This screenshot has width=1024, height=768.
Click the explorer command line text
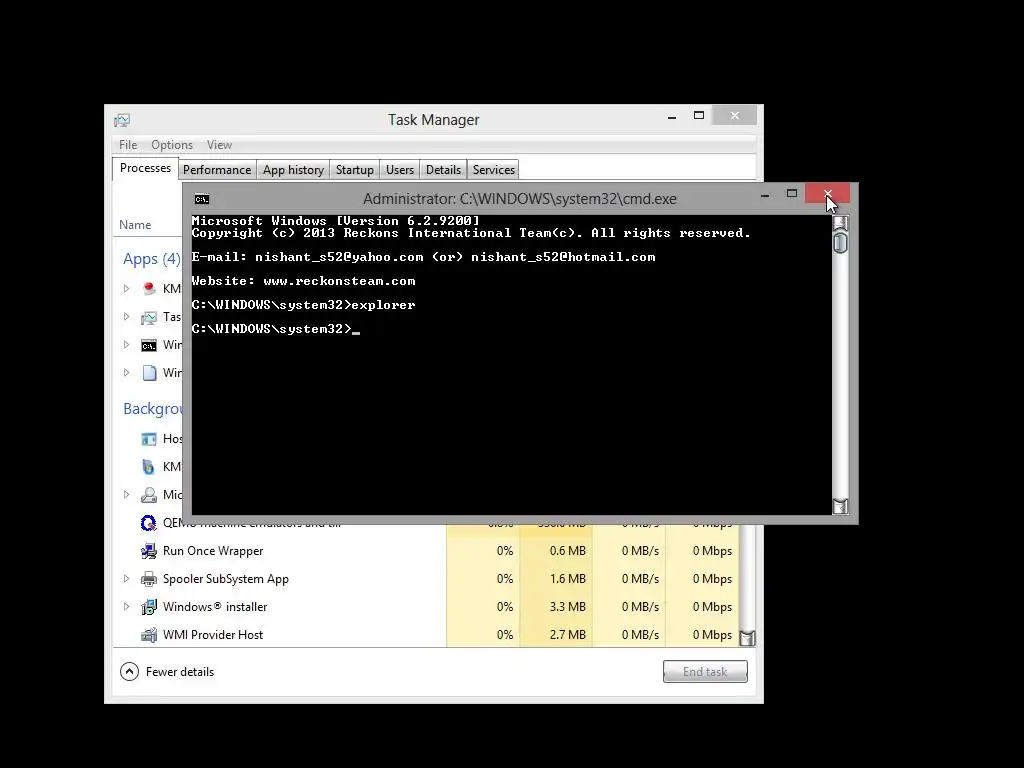[x=304, y=305]
